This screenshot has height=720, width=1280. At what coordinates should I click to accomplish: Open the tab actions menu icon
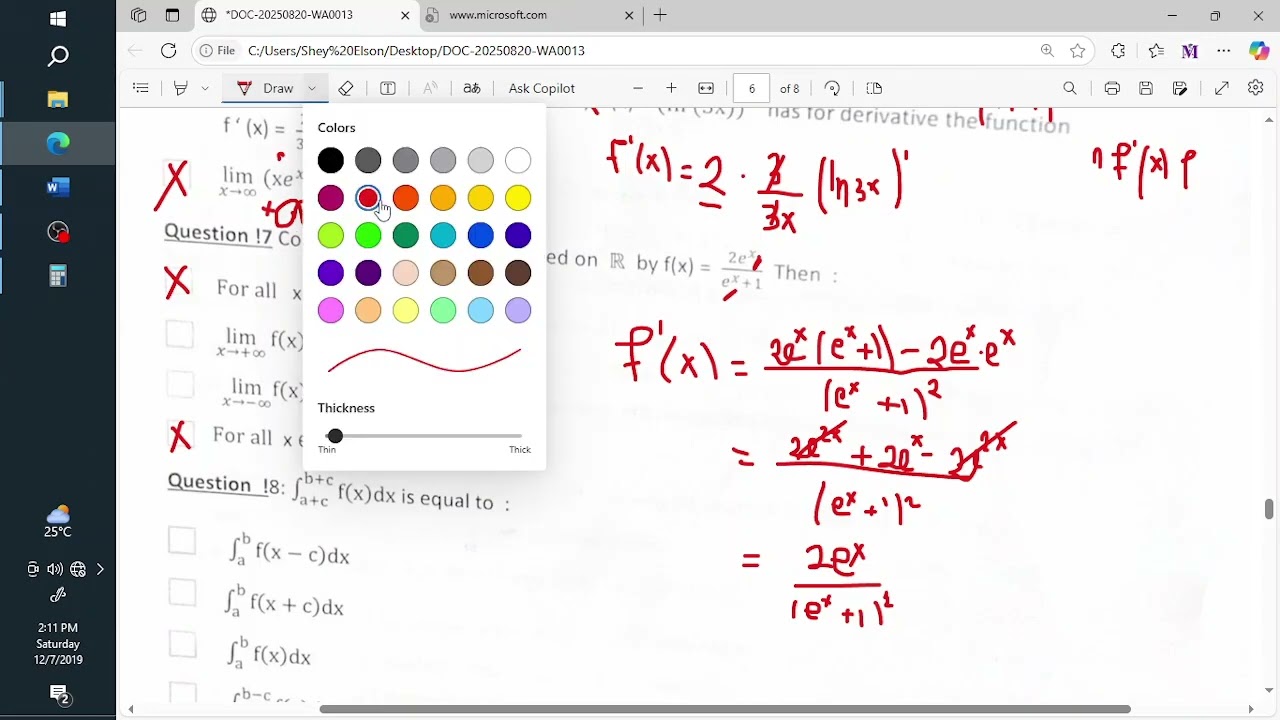(x=172, y=15)
